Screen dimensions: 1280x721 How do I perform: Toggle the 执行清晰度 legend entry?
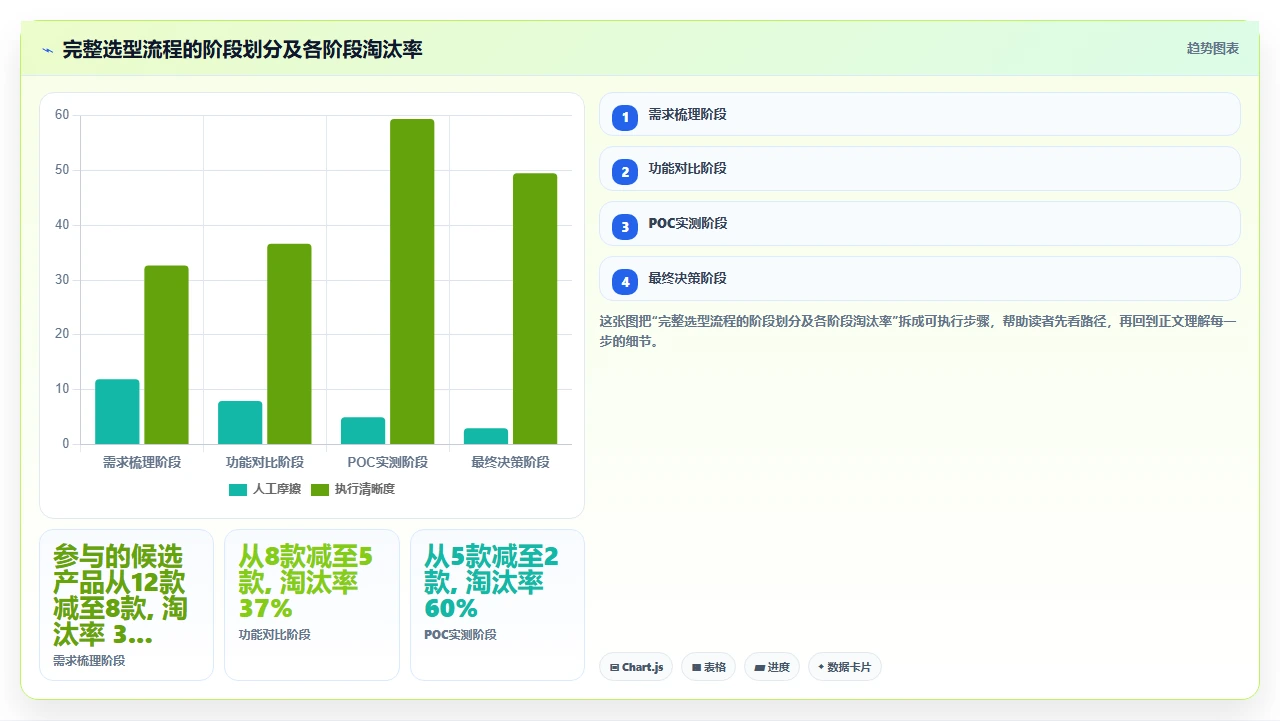coord(352,489)
